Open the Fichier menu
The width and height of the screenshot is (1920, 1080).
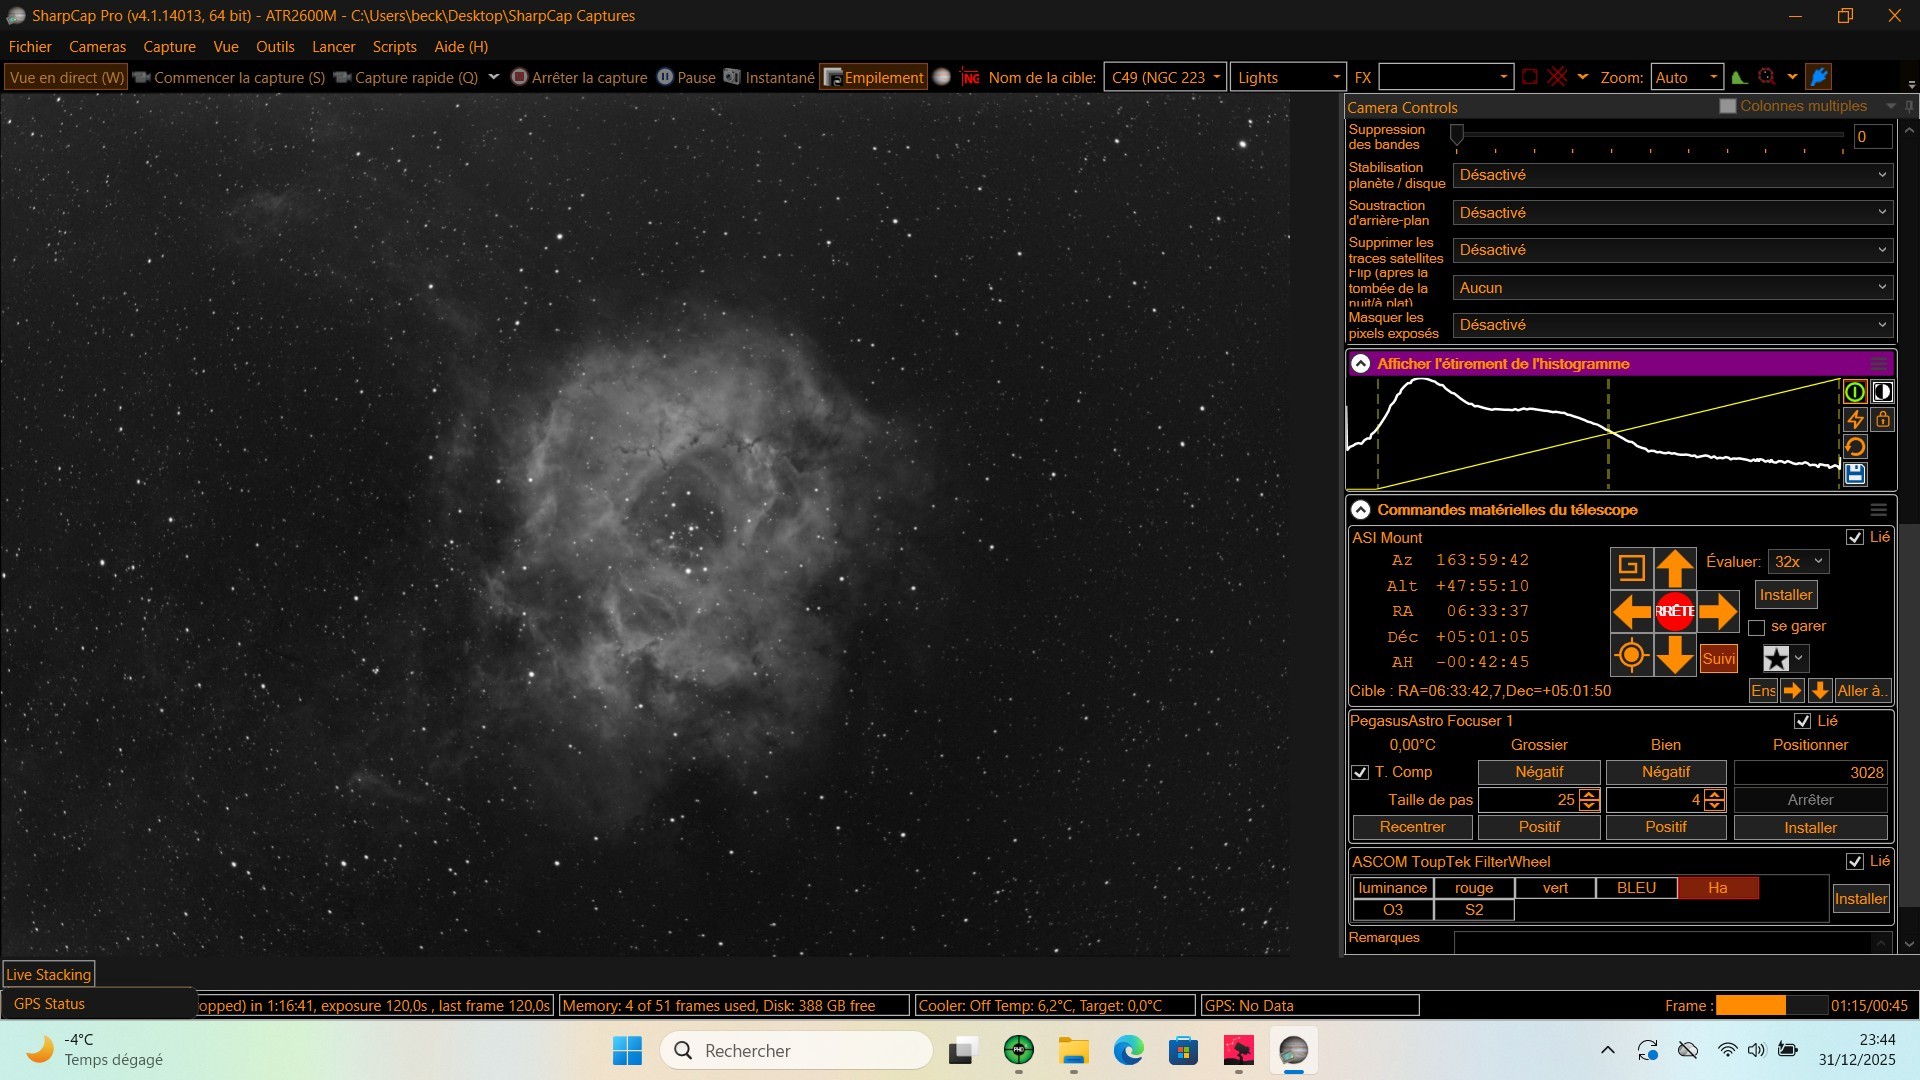[30, 47]
